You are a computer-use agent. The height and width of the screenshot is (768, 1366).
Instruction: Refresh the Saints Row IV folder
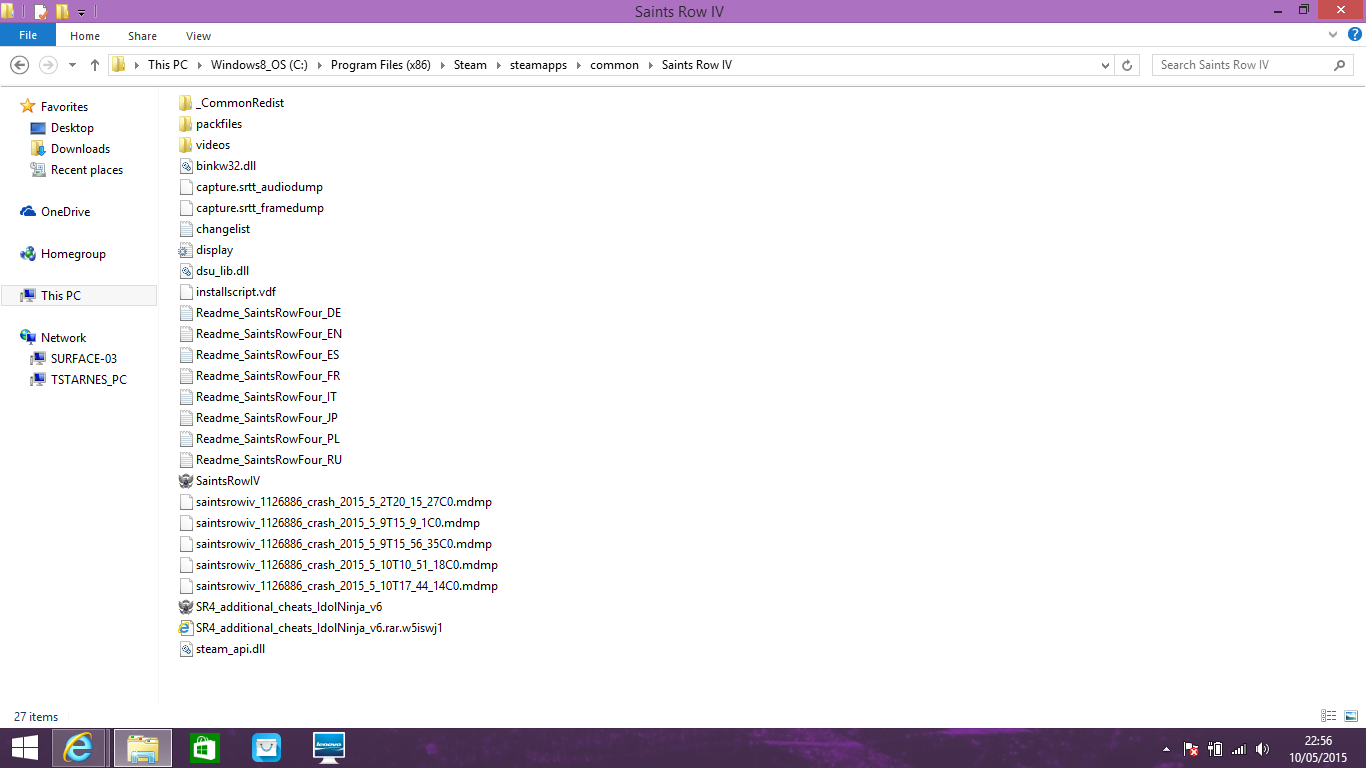(1127, 65)
